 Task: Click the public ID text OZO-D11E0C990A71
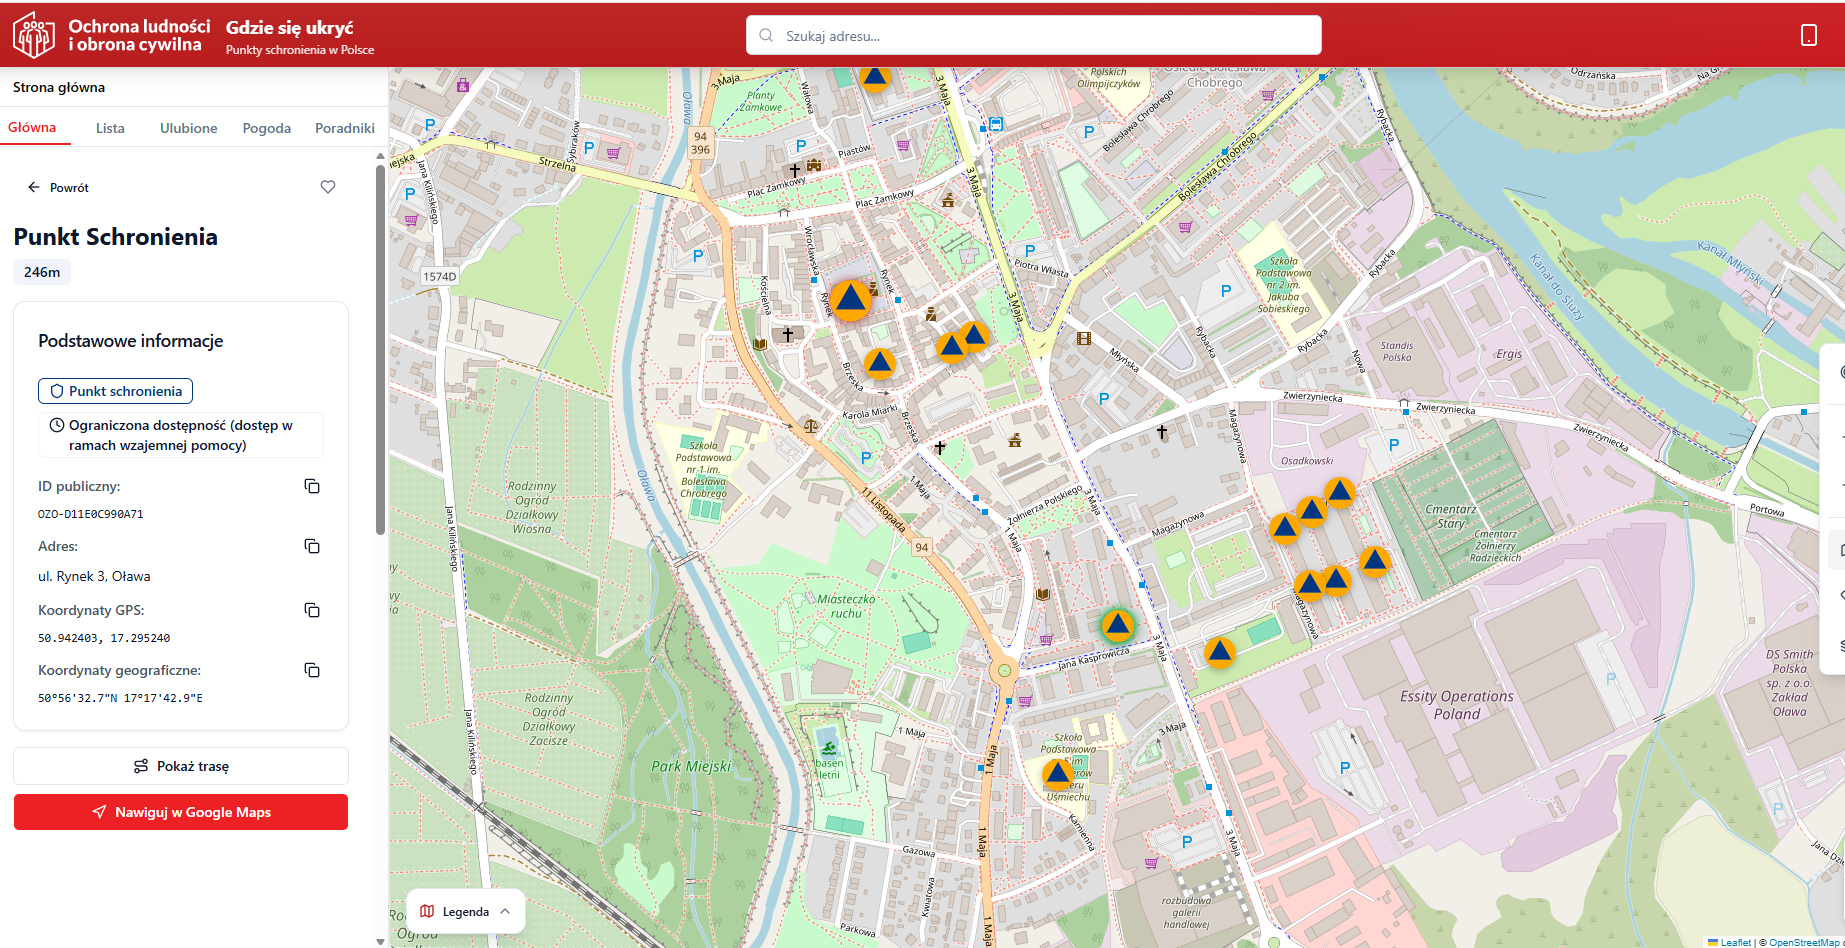coord(91,514)
